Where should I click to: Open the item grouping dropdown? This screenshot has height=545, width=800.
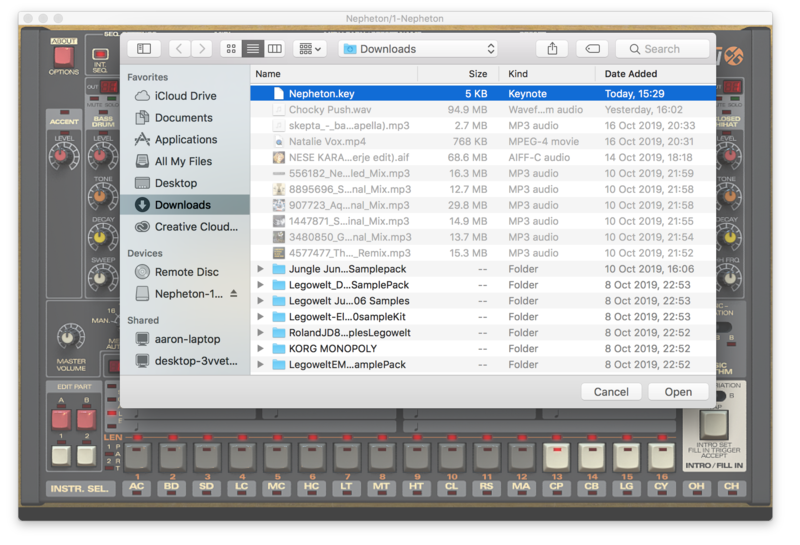coord(309,48)
